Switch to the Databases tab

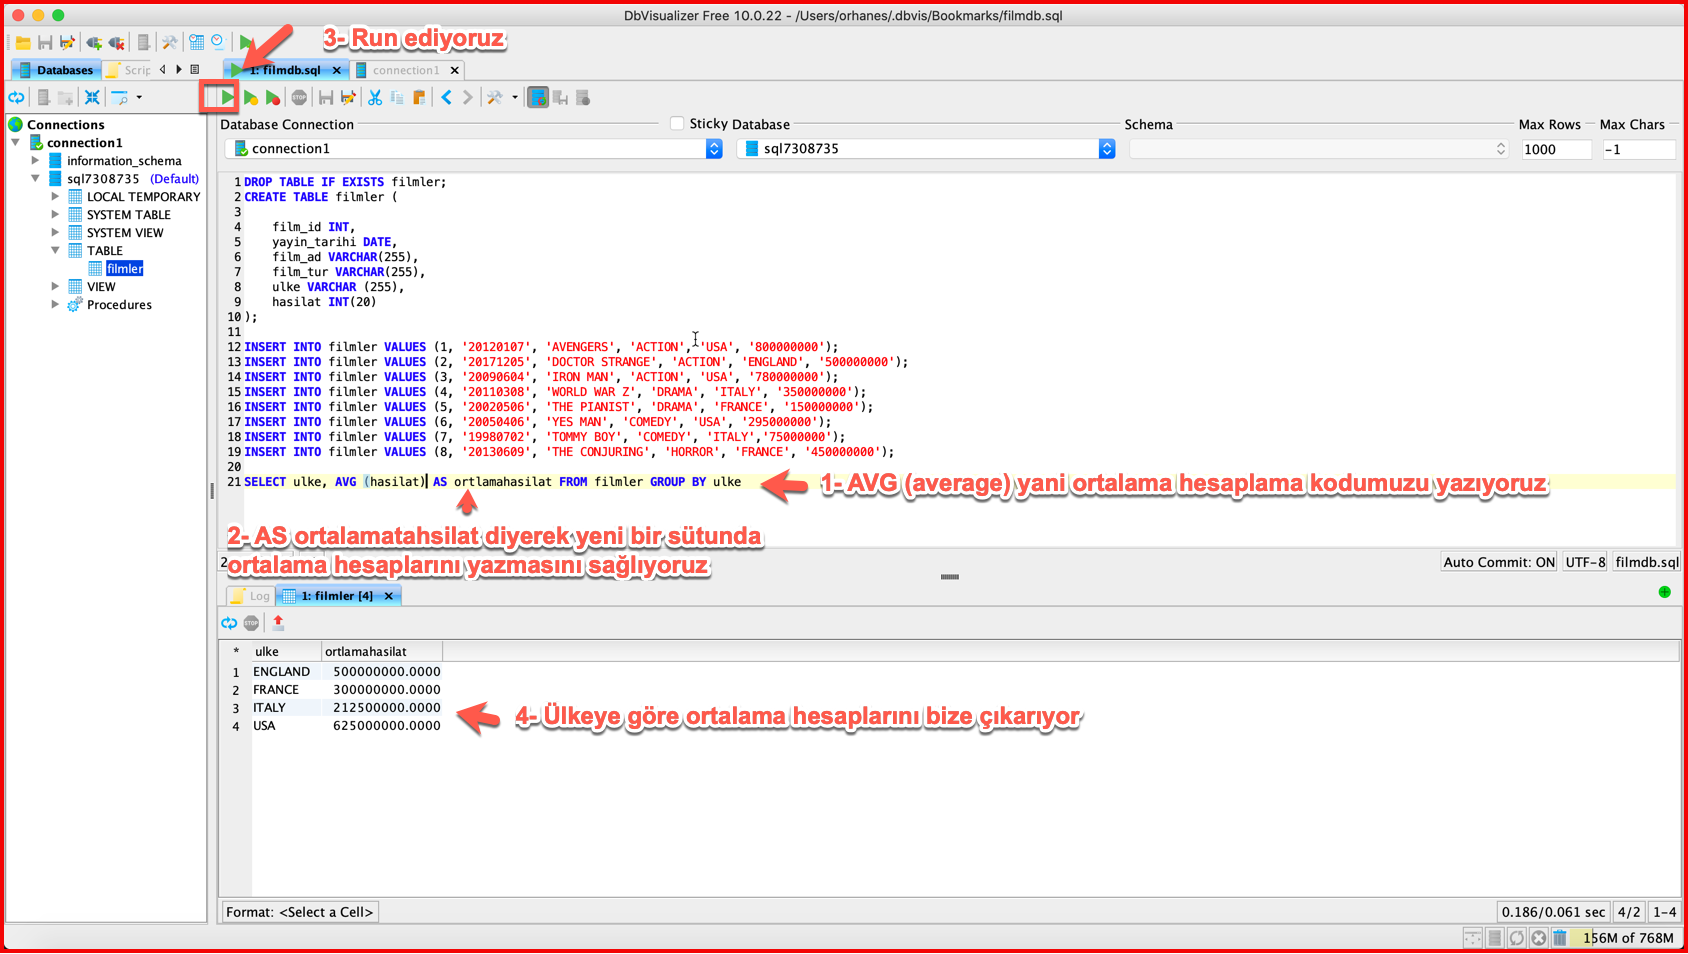56,70
